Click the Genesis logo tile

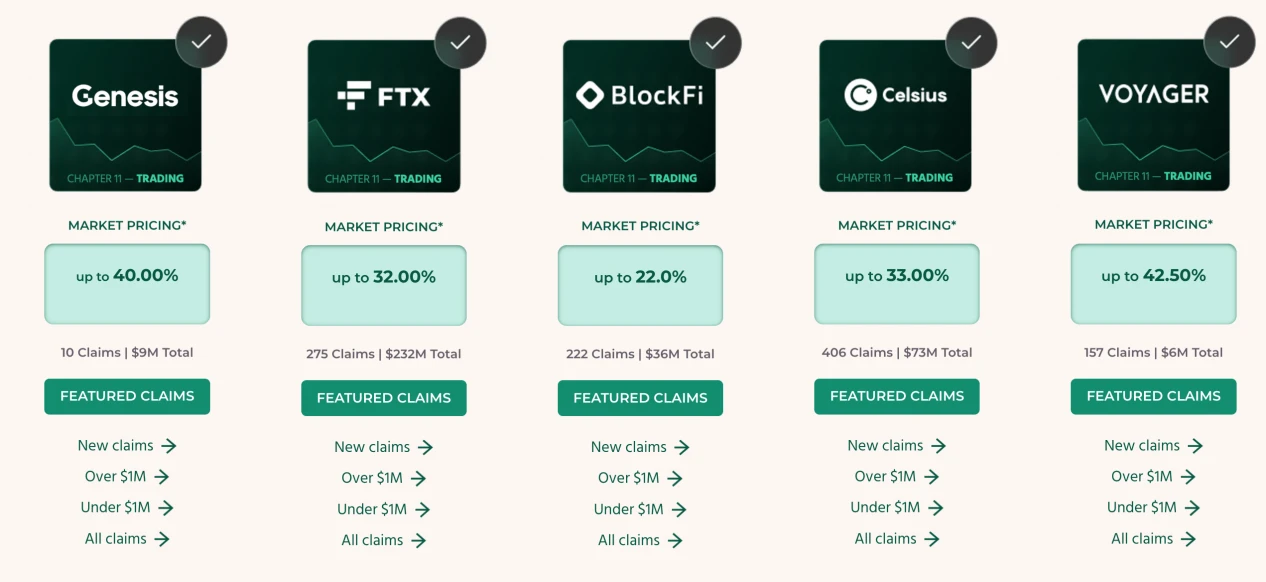click(125, 114)
